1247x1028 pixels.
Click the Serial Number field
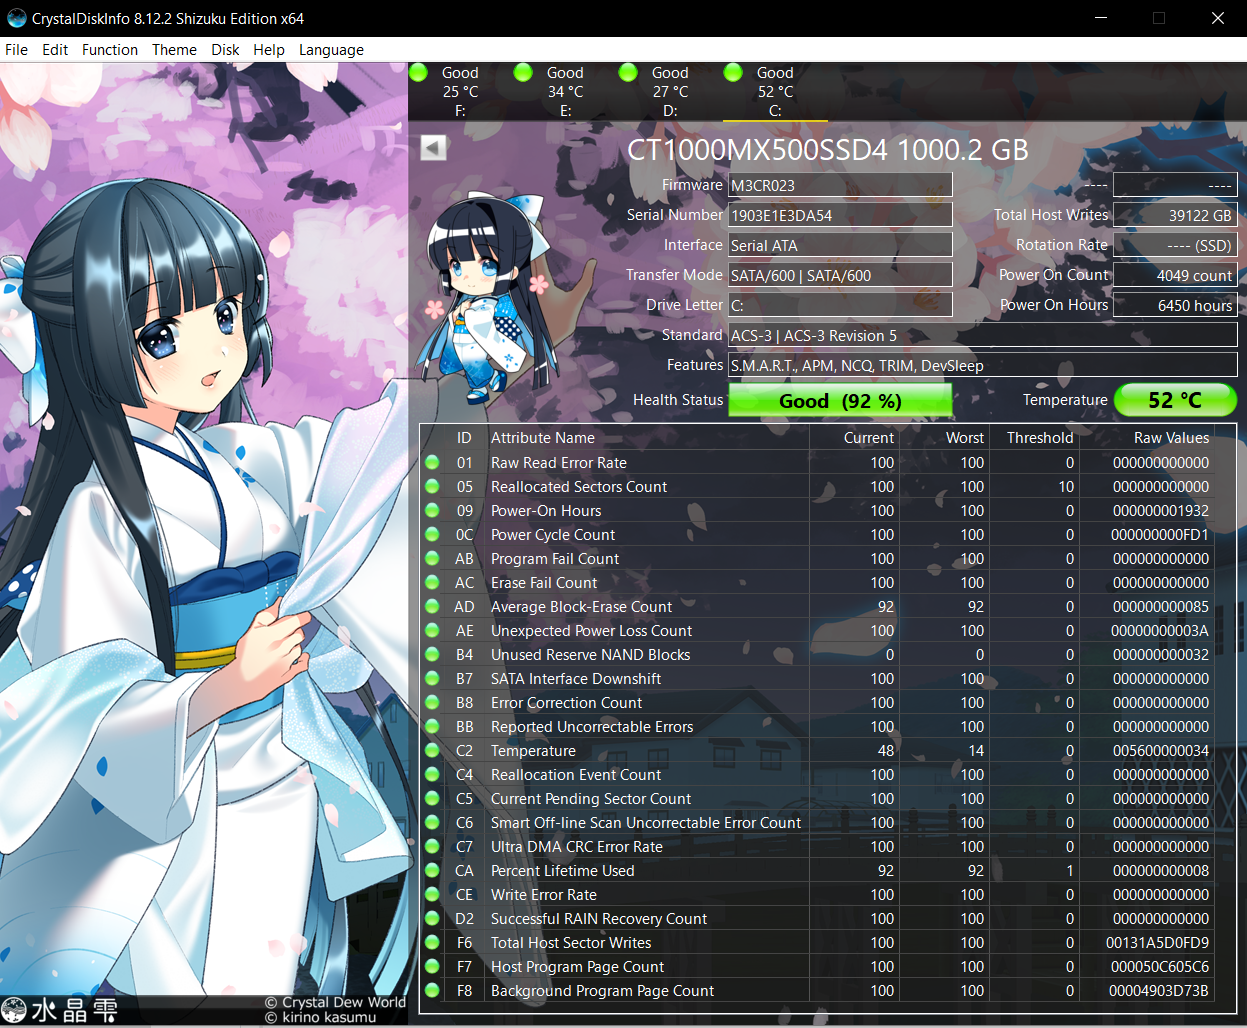(840, 215)
